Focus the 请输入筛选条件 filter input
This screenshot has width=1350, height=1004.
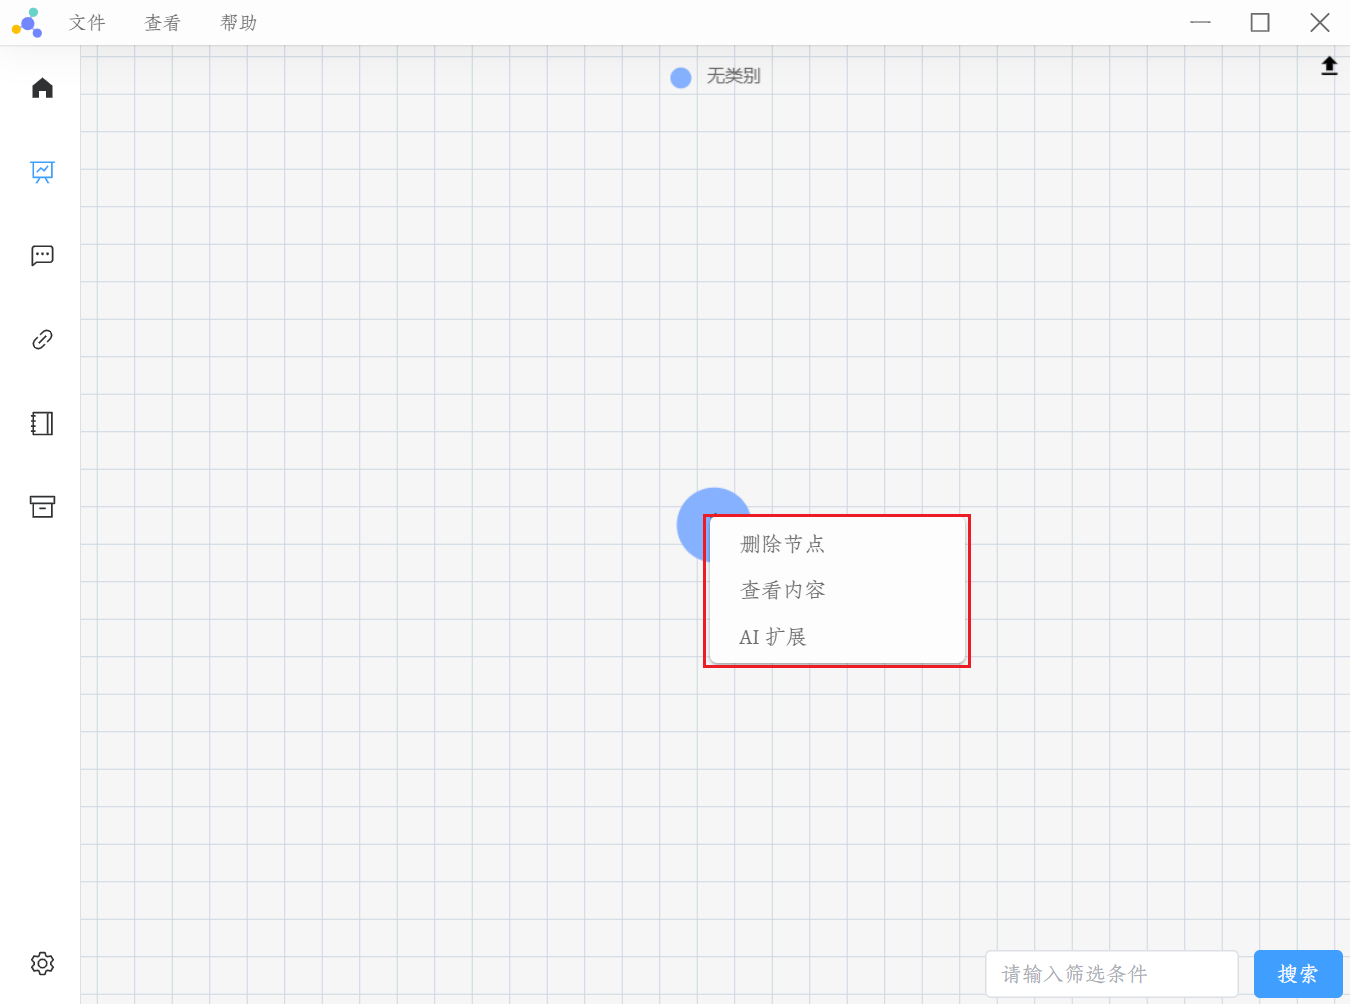(1112, 974)
